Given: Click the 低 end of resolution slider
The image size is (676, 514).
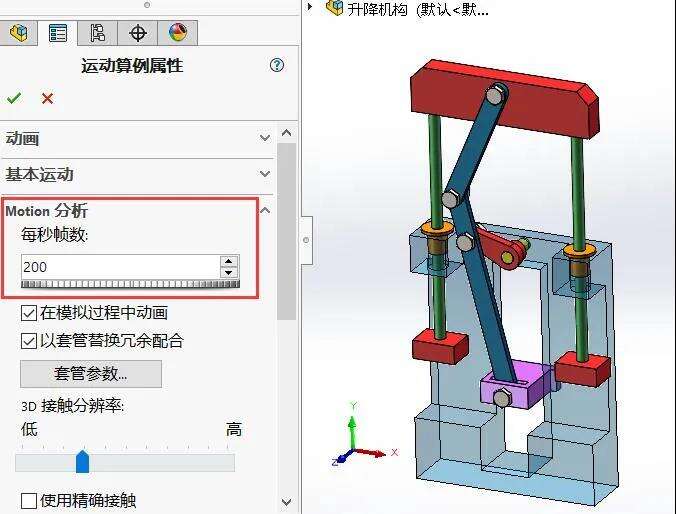Looking at the screenshot, I should pyautogui.click(x=29, y=429).
